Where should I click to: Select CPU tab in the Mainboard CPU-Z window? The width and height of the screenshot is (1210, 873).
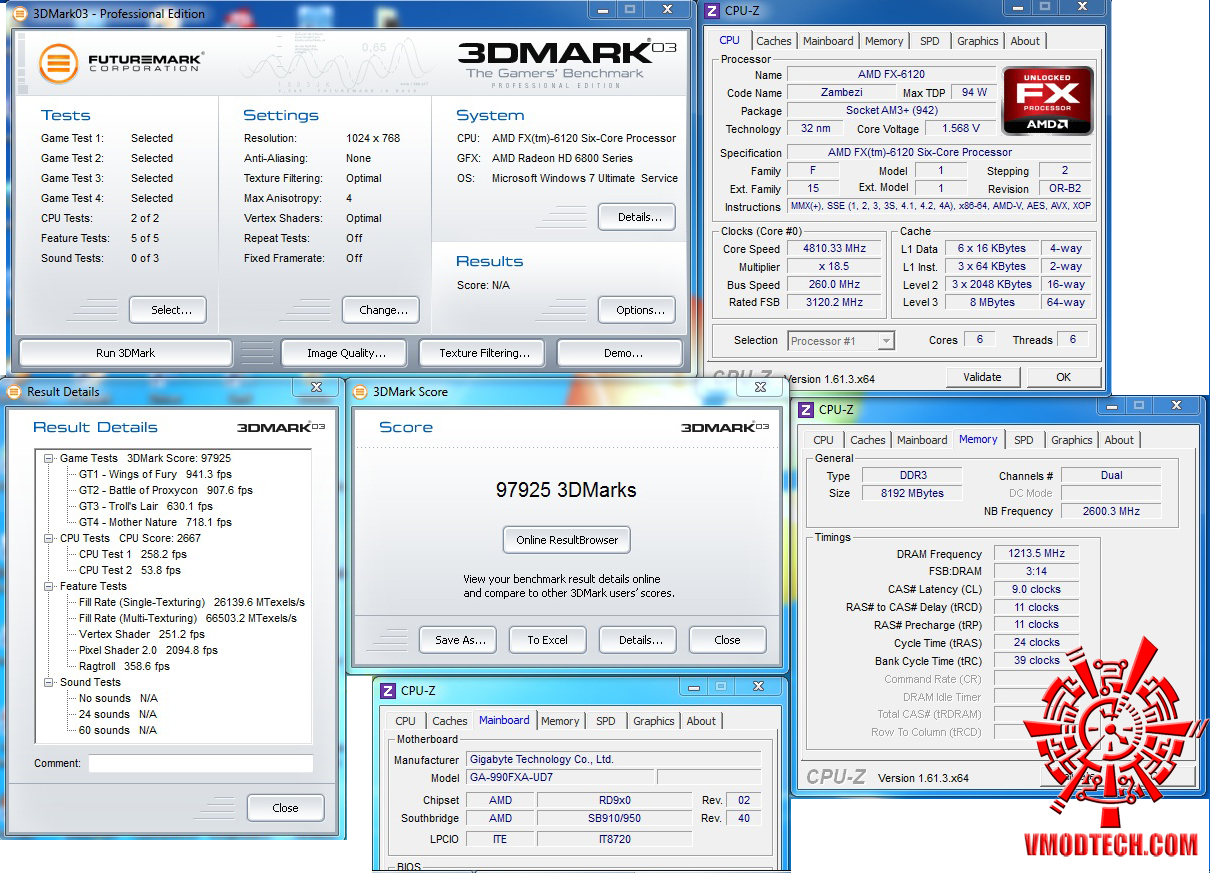click(x=405, y=721)
